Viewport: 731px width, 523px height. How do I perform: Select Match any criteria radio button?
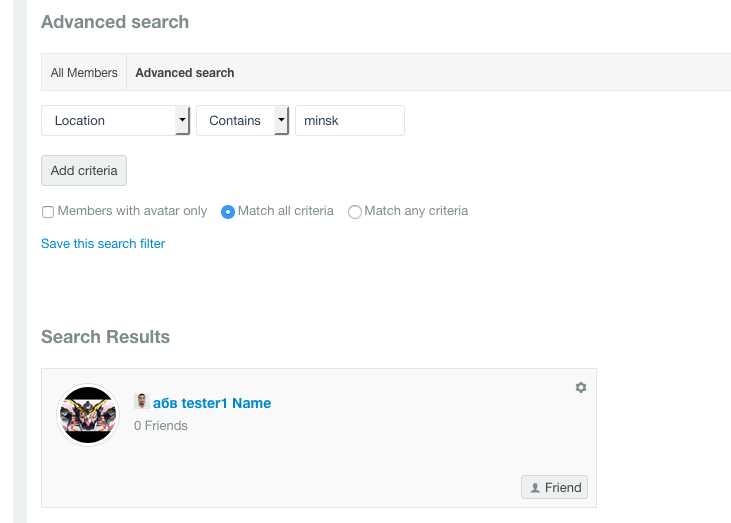(354, 212)
